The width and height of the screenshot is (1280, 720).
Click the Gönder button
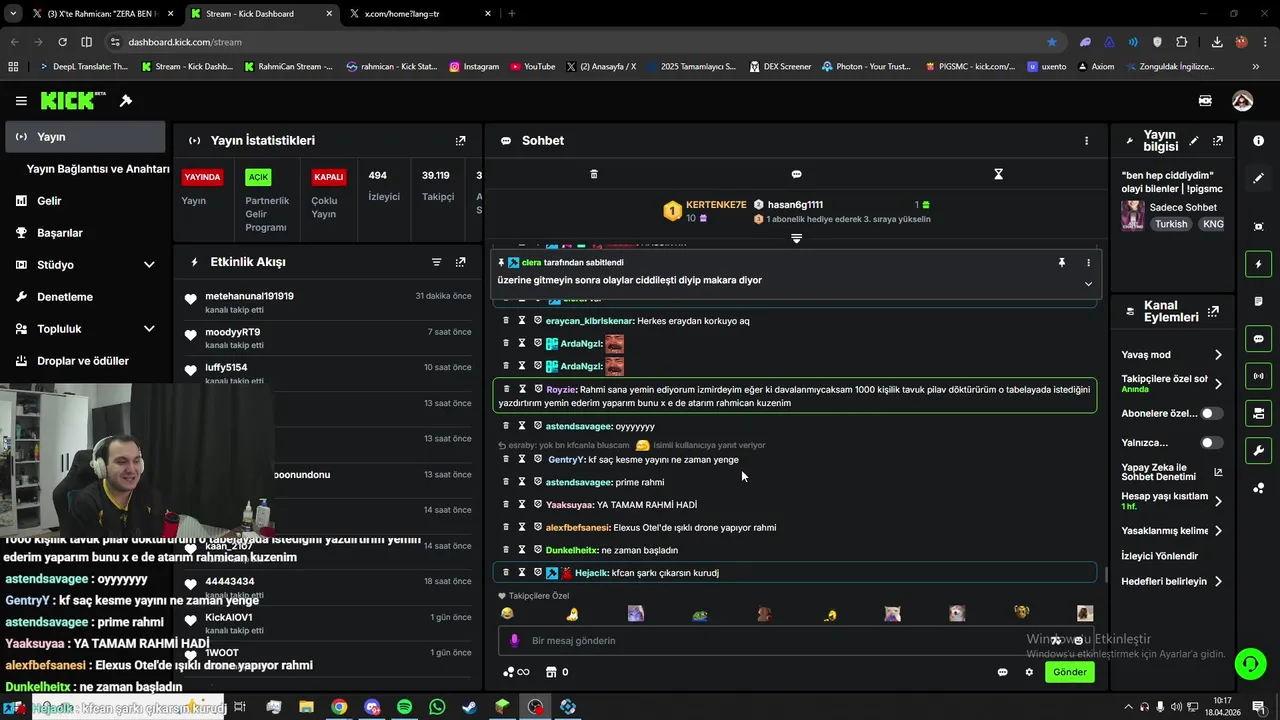pos(1069,672)
